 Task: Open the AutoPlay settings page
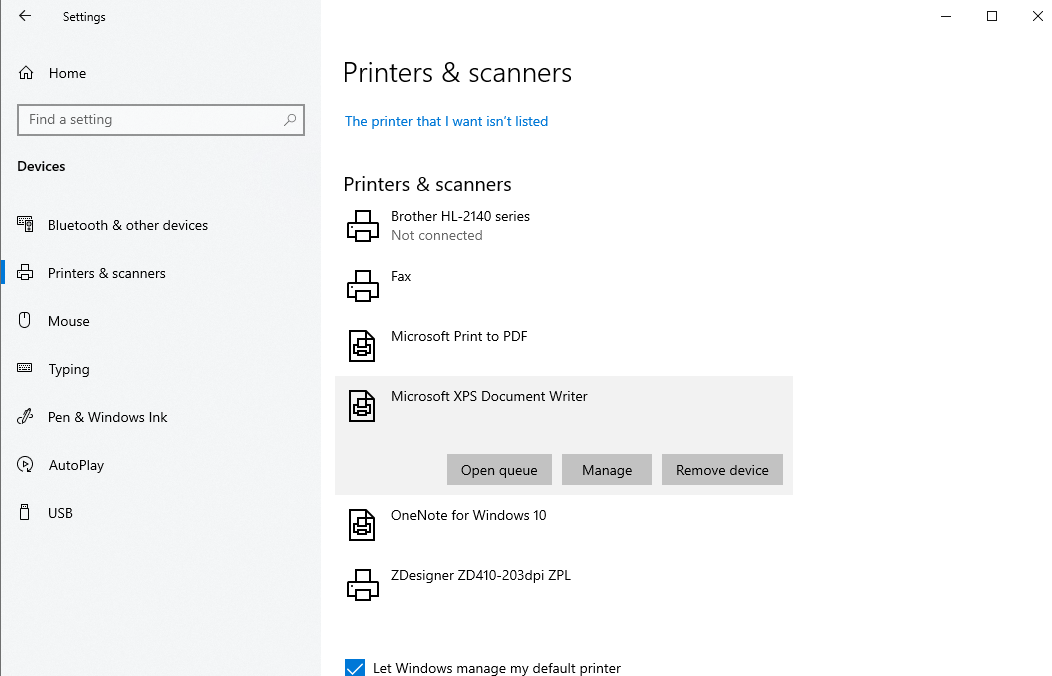pyautogui.click(x=76, y=465)
